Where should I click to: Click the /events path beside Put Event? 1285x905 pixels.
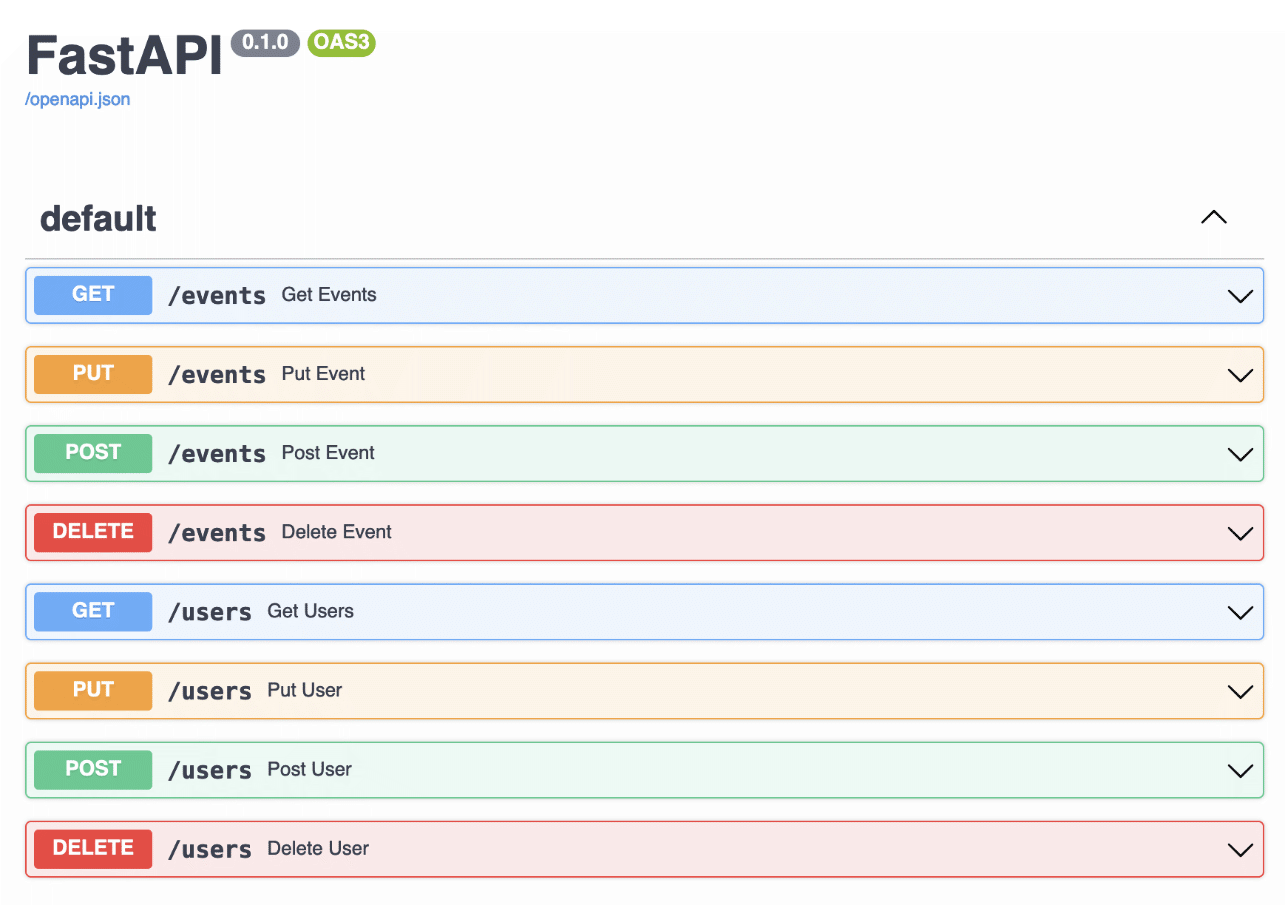[217, 374]
